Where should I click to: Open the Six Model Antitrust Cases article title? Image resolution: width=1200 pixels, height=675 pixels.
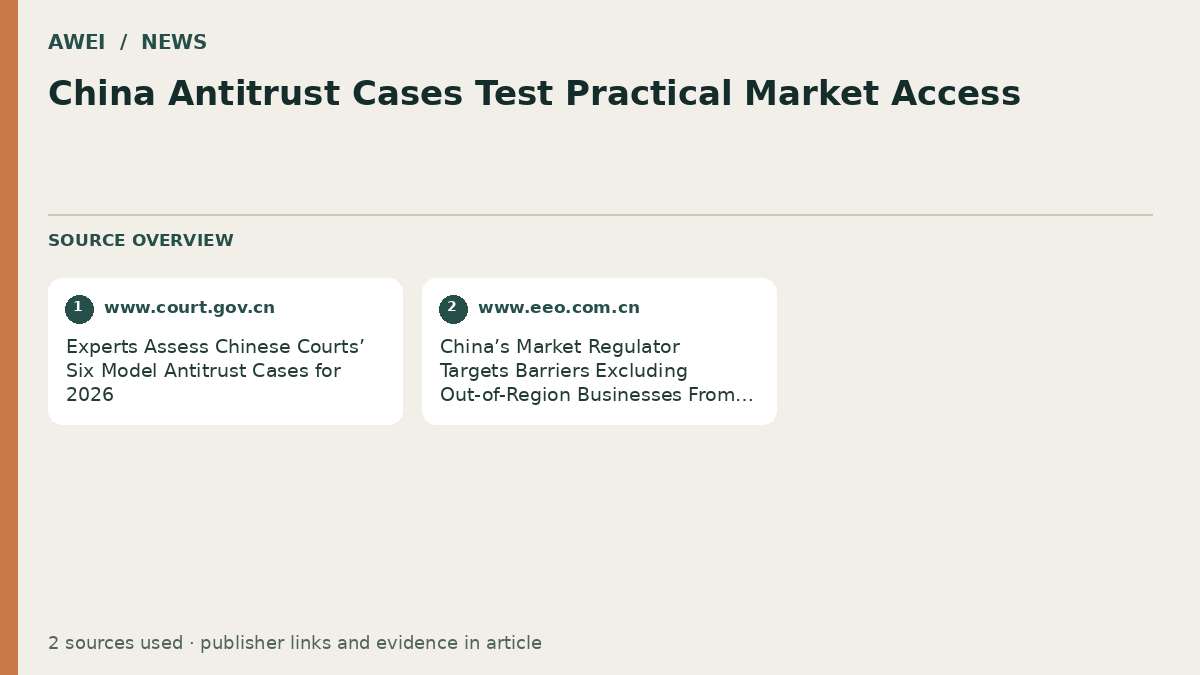(215, 371)
